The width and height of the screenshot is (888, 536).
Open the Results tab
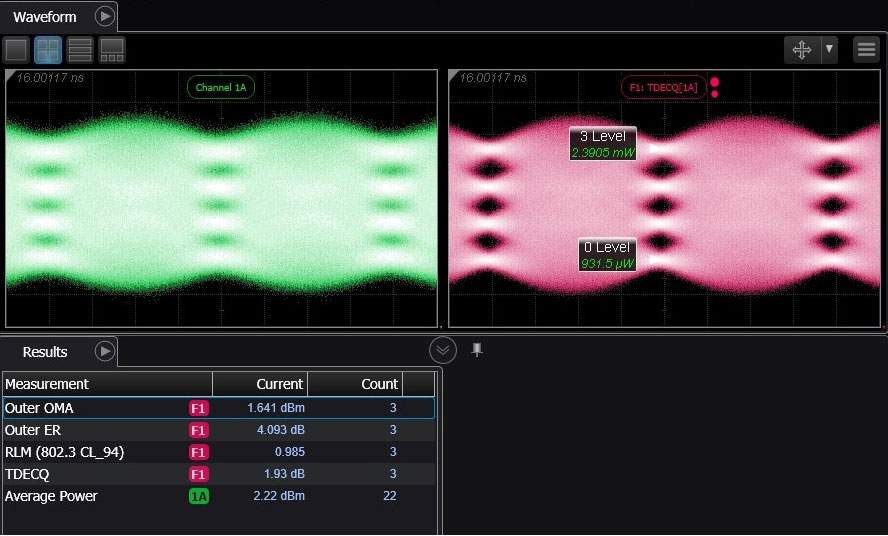pyautogui.click(x=45, y=352)
